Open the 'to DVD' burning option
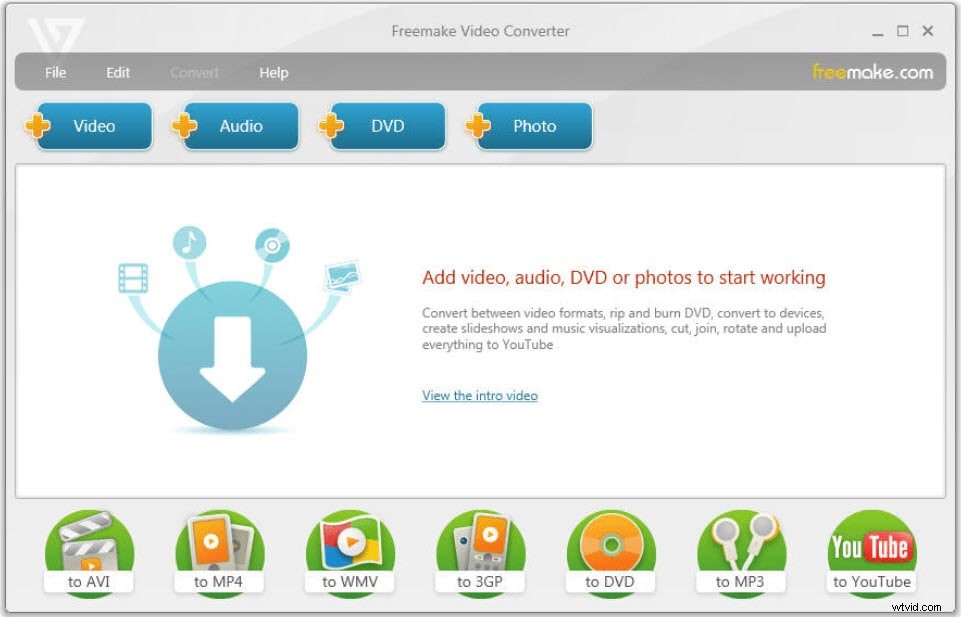 tap(611, 550)
